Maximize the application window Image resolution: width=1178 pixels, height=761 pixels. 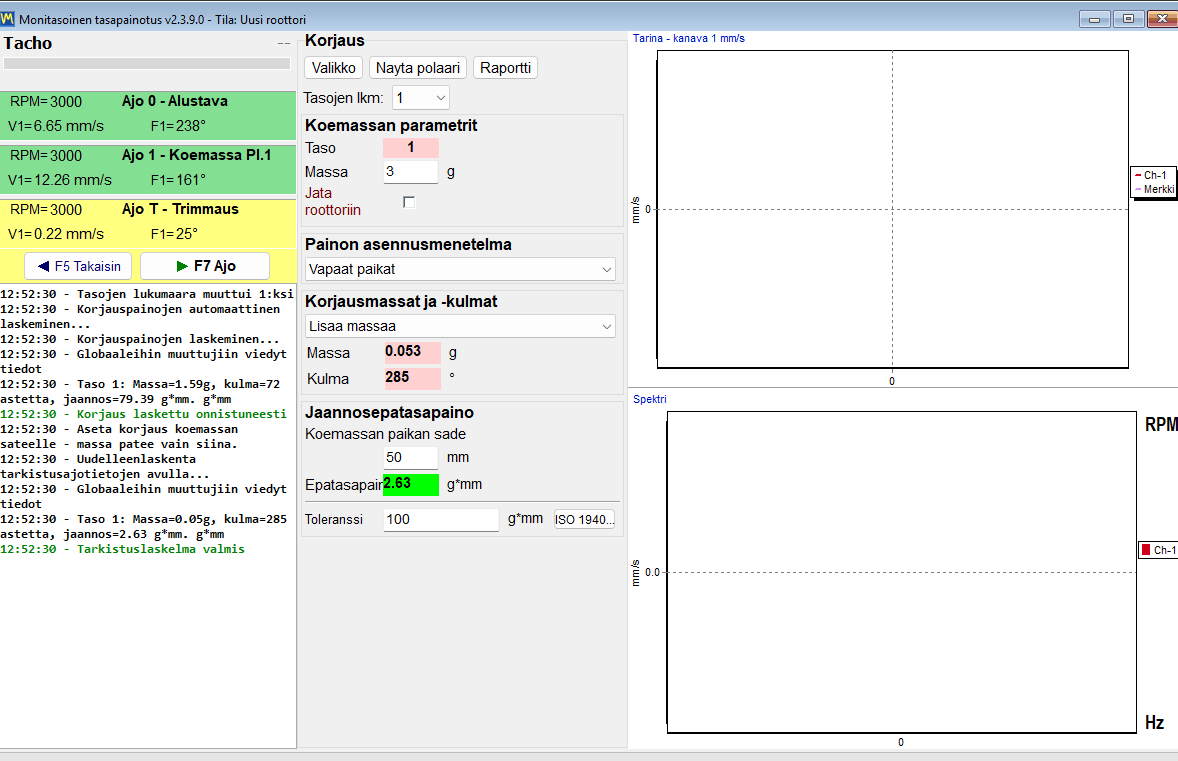(x=1128, y=19)
